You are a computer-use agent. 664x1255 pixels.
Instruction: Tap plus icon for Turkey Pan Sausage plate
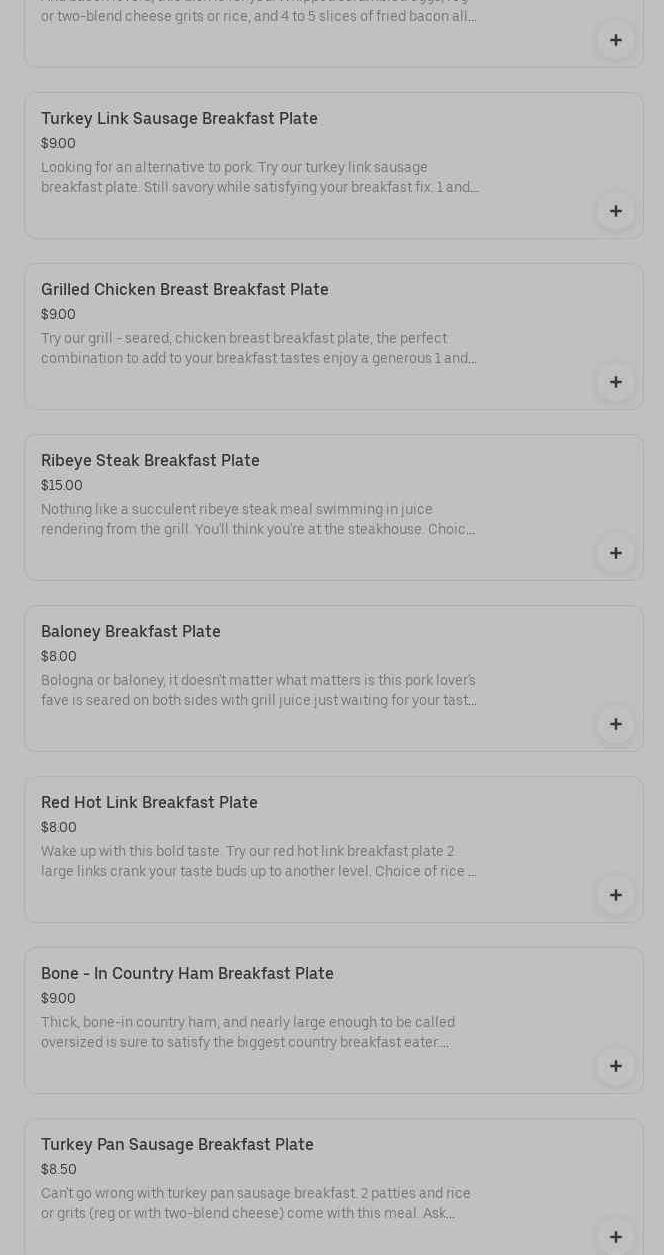(616, 1237)
